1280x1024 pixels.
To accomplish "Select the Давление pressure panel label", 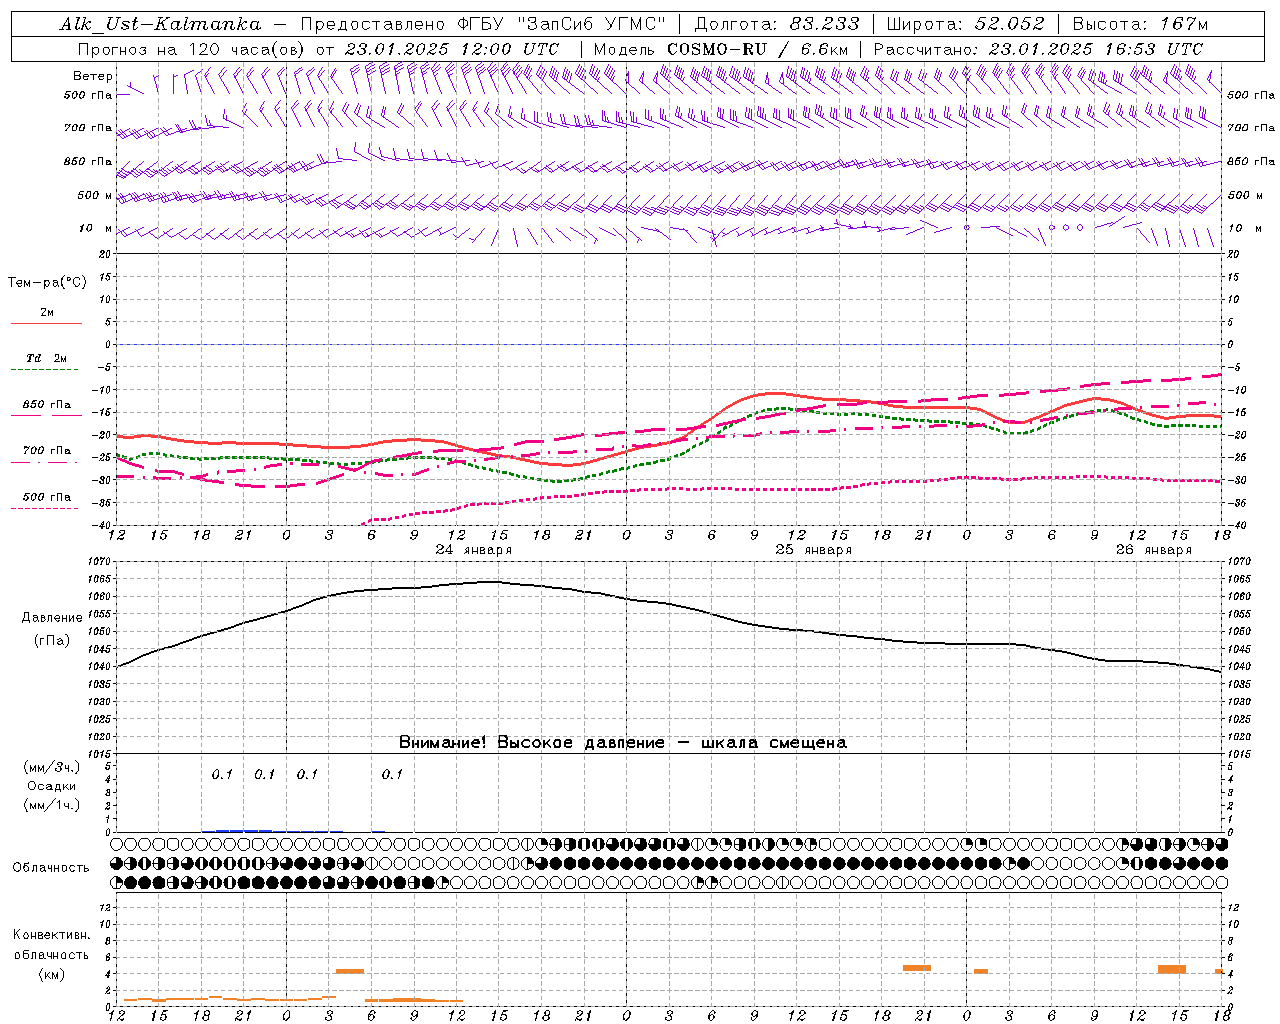I will coord(52,618).
